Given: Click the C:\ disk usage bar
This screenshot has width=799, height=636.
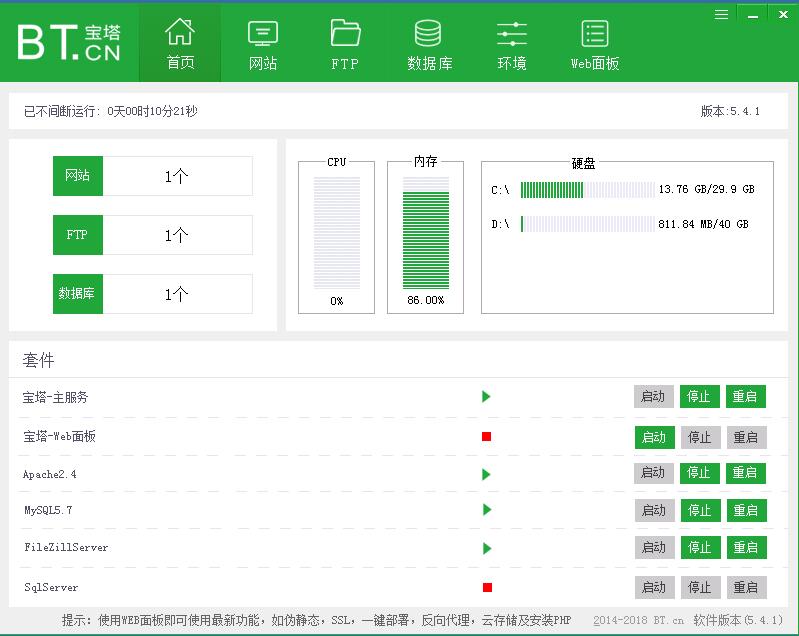Looking at the screenshot, I should (588, 190).
